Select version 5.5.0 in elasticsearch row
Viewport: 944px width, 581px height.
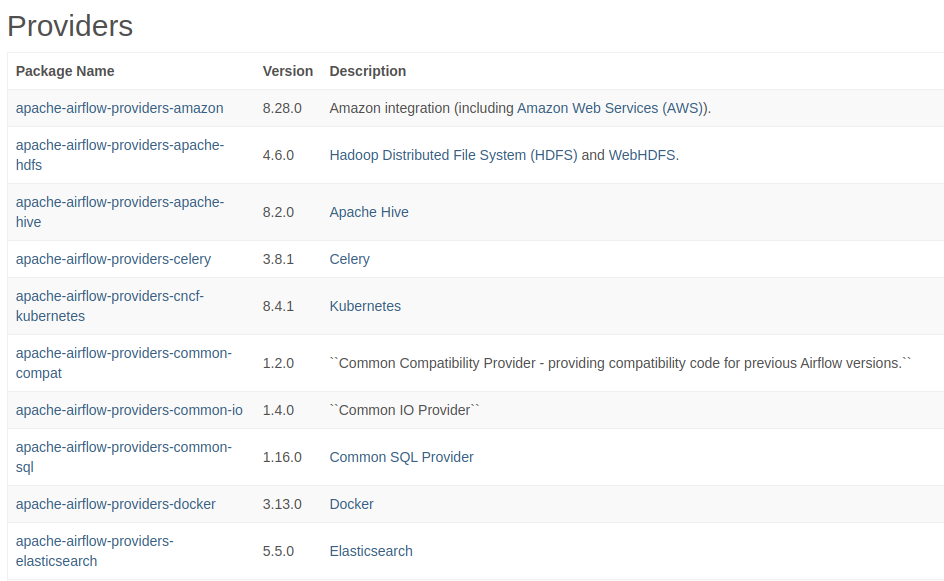278,551
